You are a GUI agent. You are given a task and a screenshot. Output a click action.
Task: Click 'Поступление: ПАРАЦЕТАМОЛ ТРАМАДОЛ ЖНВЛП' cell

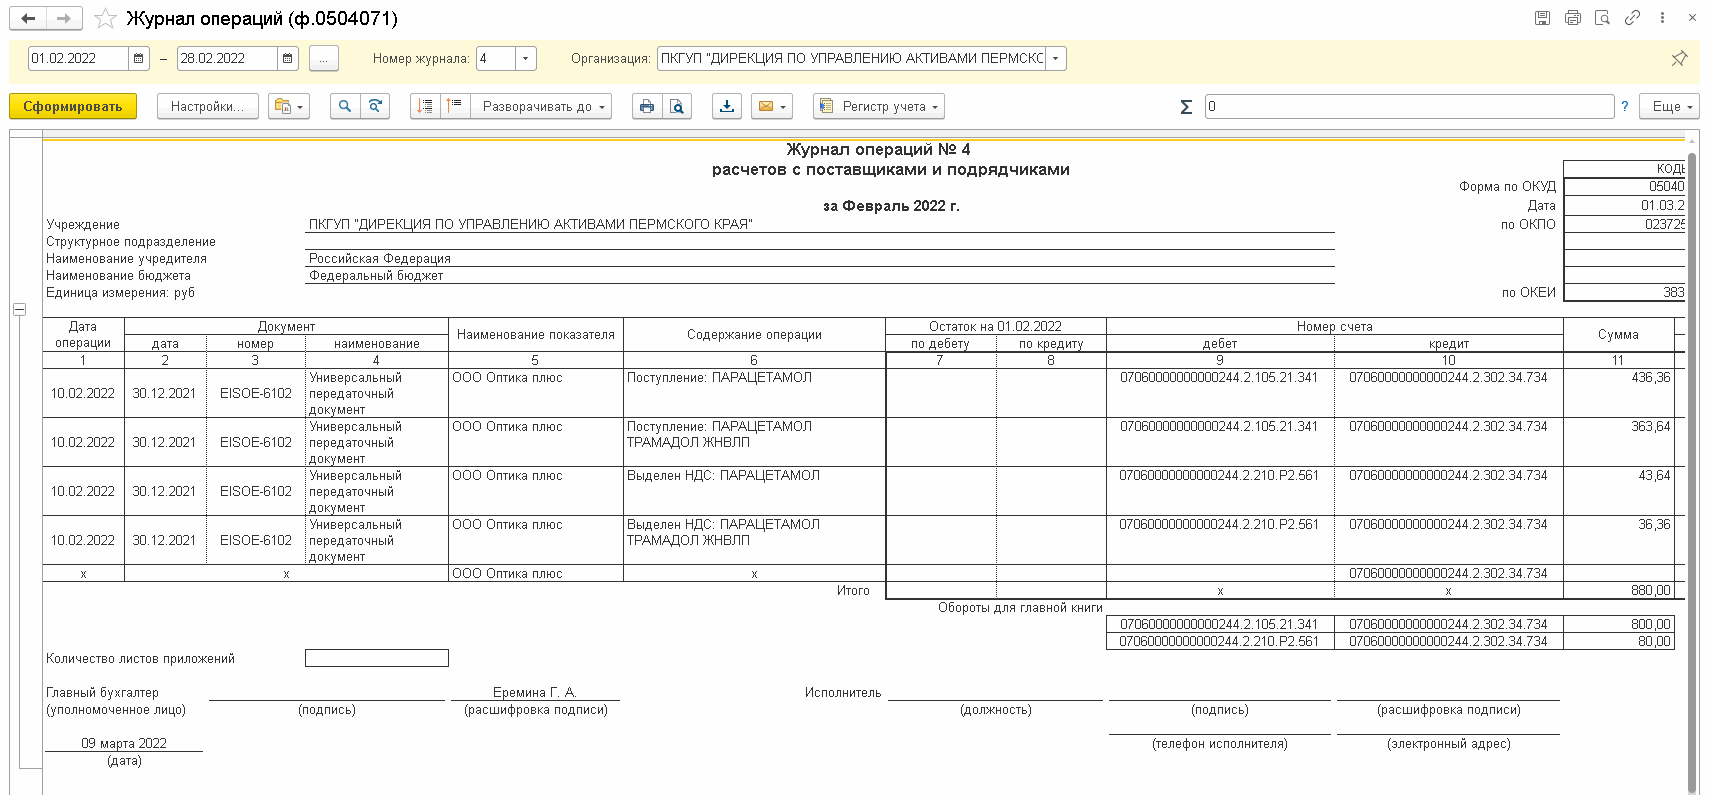tap(754, 442)
